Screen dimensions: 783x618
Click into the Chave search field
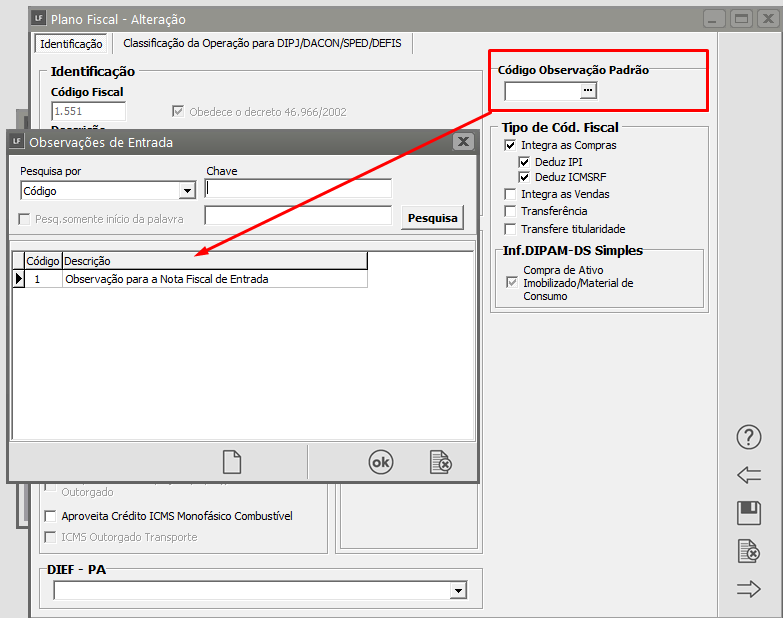298,189
